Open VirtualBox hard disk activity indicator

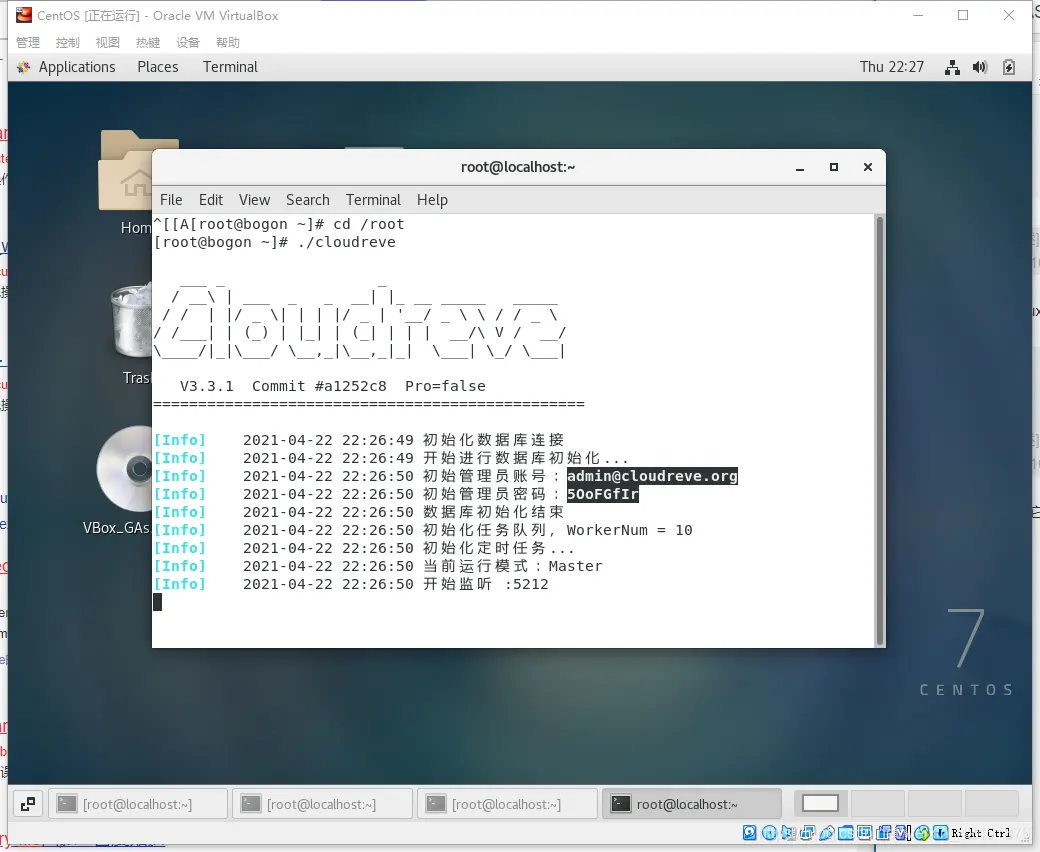click(749, 833)
